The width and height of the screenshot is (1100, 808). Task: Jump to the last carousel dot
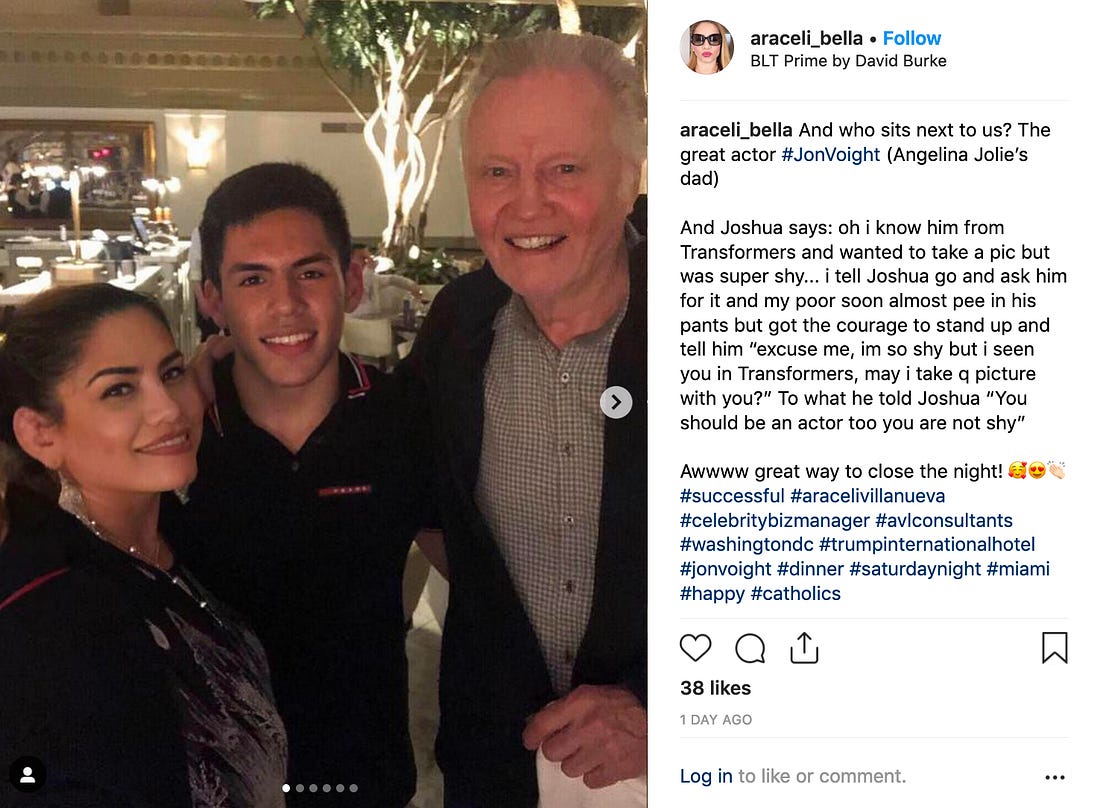tap(354, 788)
